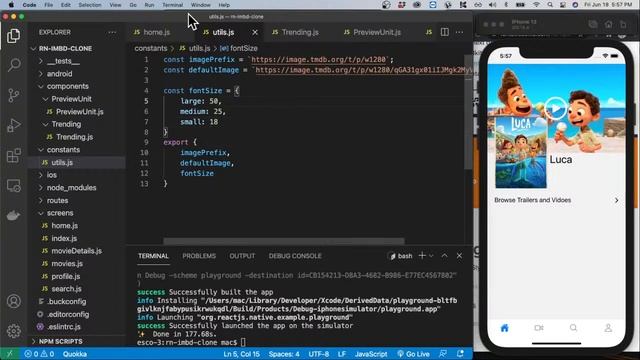Open the Selection menu in menu bar
This screenshot has width=640, height=360.
pos(90,5)
